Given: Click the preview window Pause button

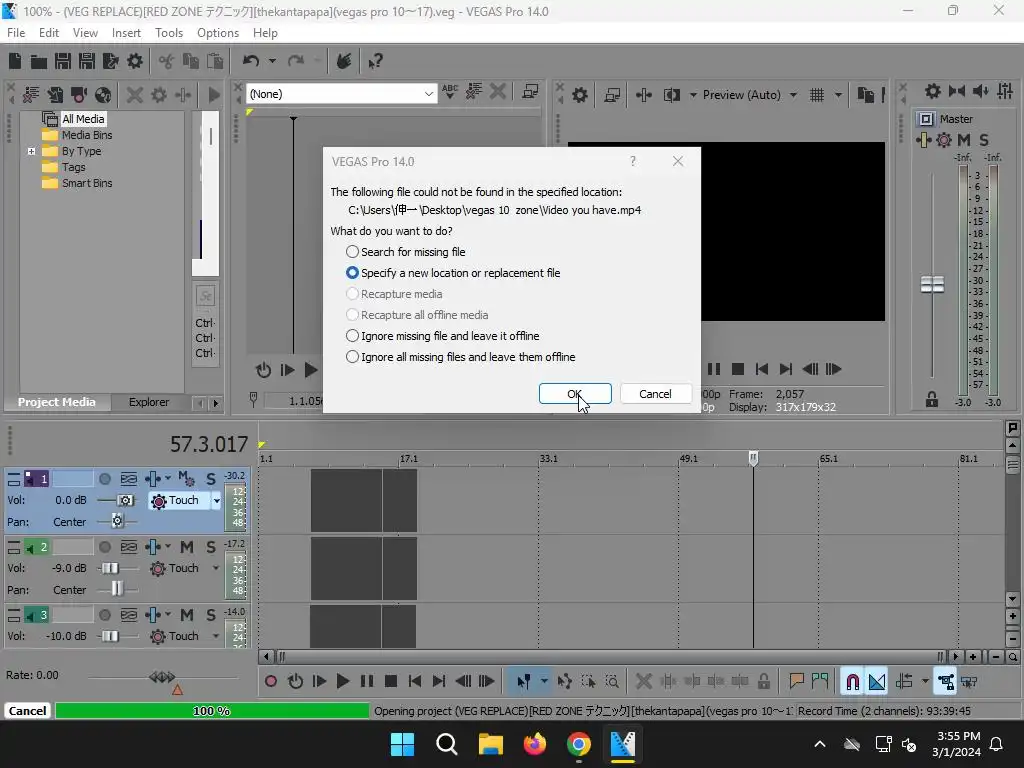Looking at the screenshot, I should pyautogui.click(x=714, y=369).
